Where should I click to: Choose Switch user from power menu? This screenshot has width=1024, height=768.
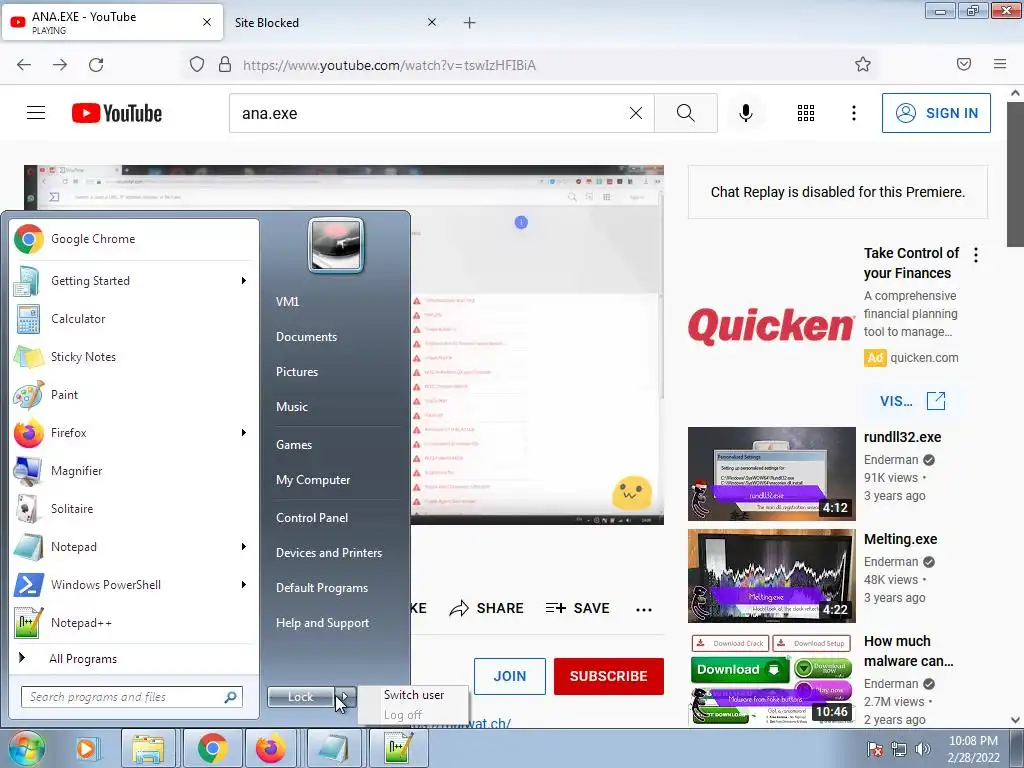(x=414, y=695)
